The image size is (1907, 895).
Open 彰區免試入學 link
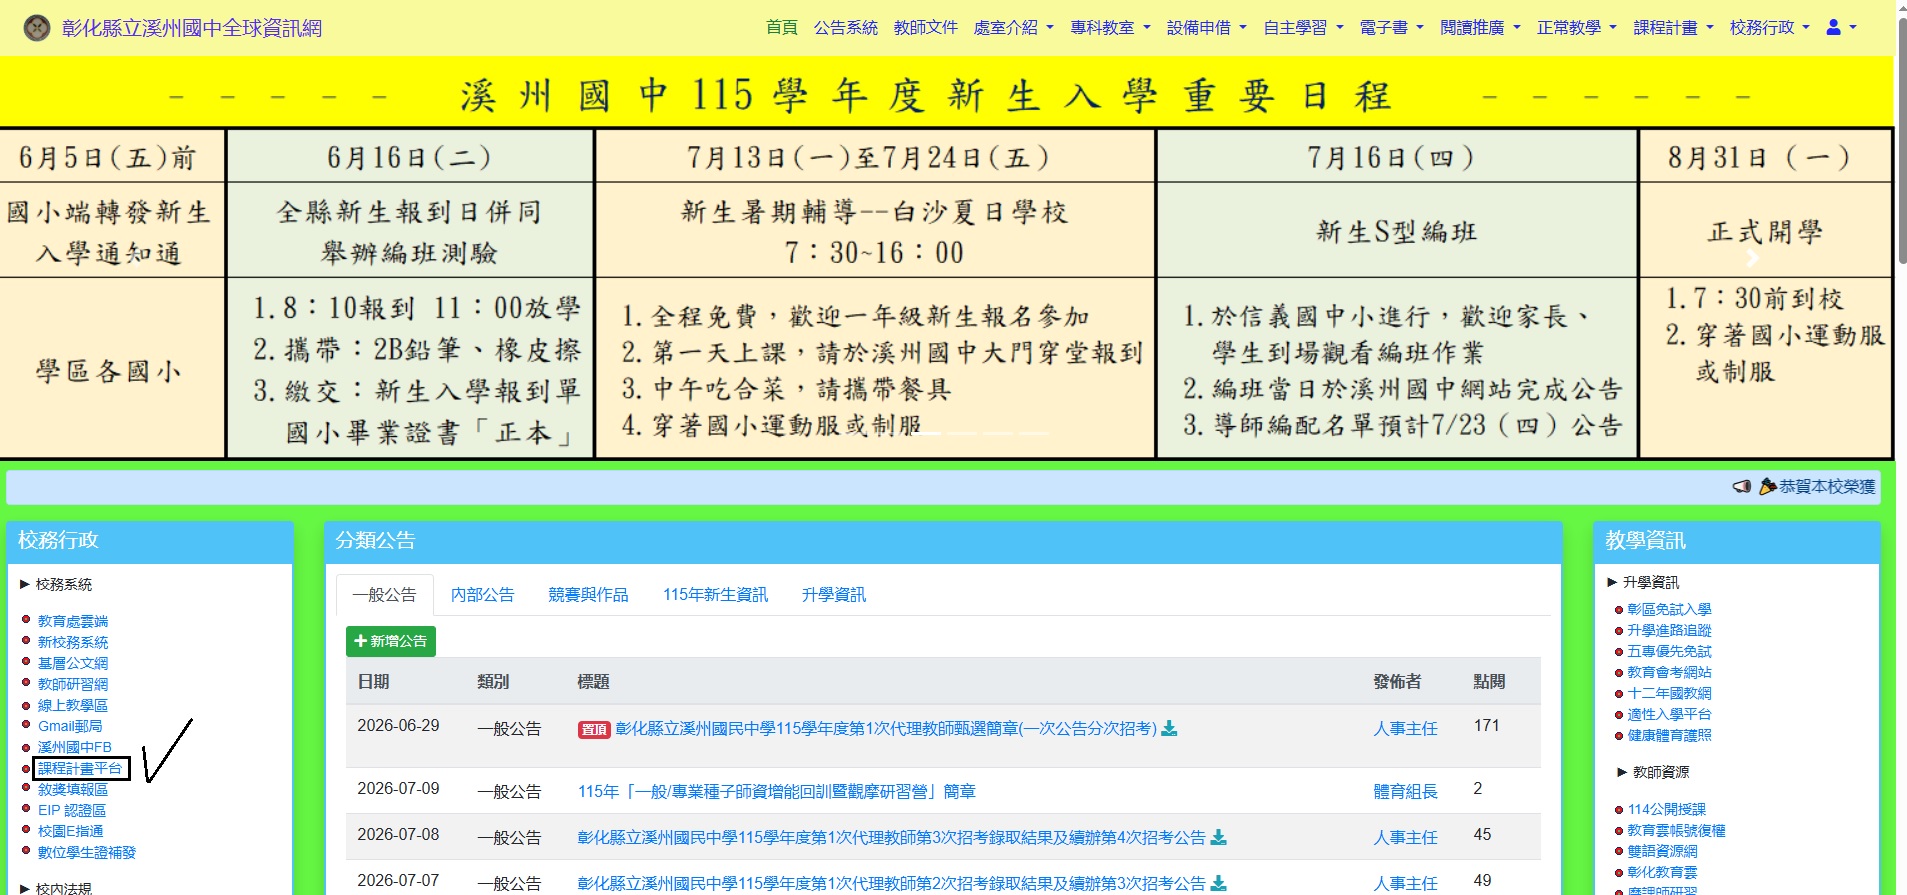click(x=1669, y=610)
